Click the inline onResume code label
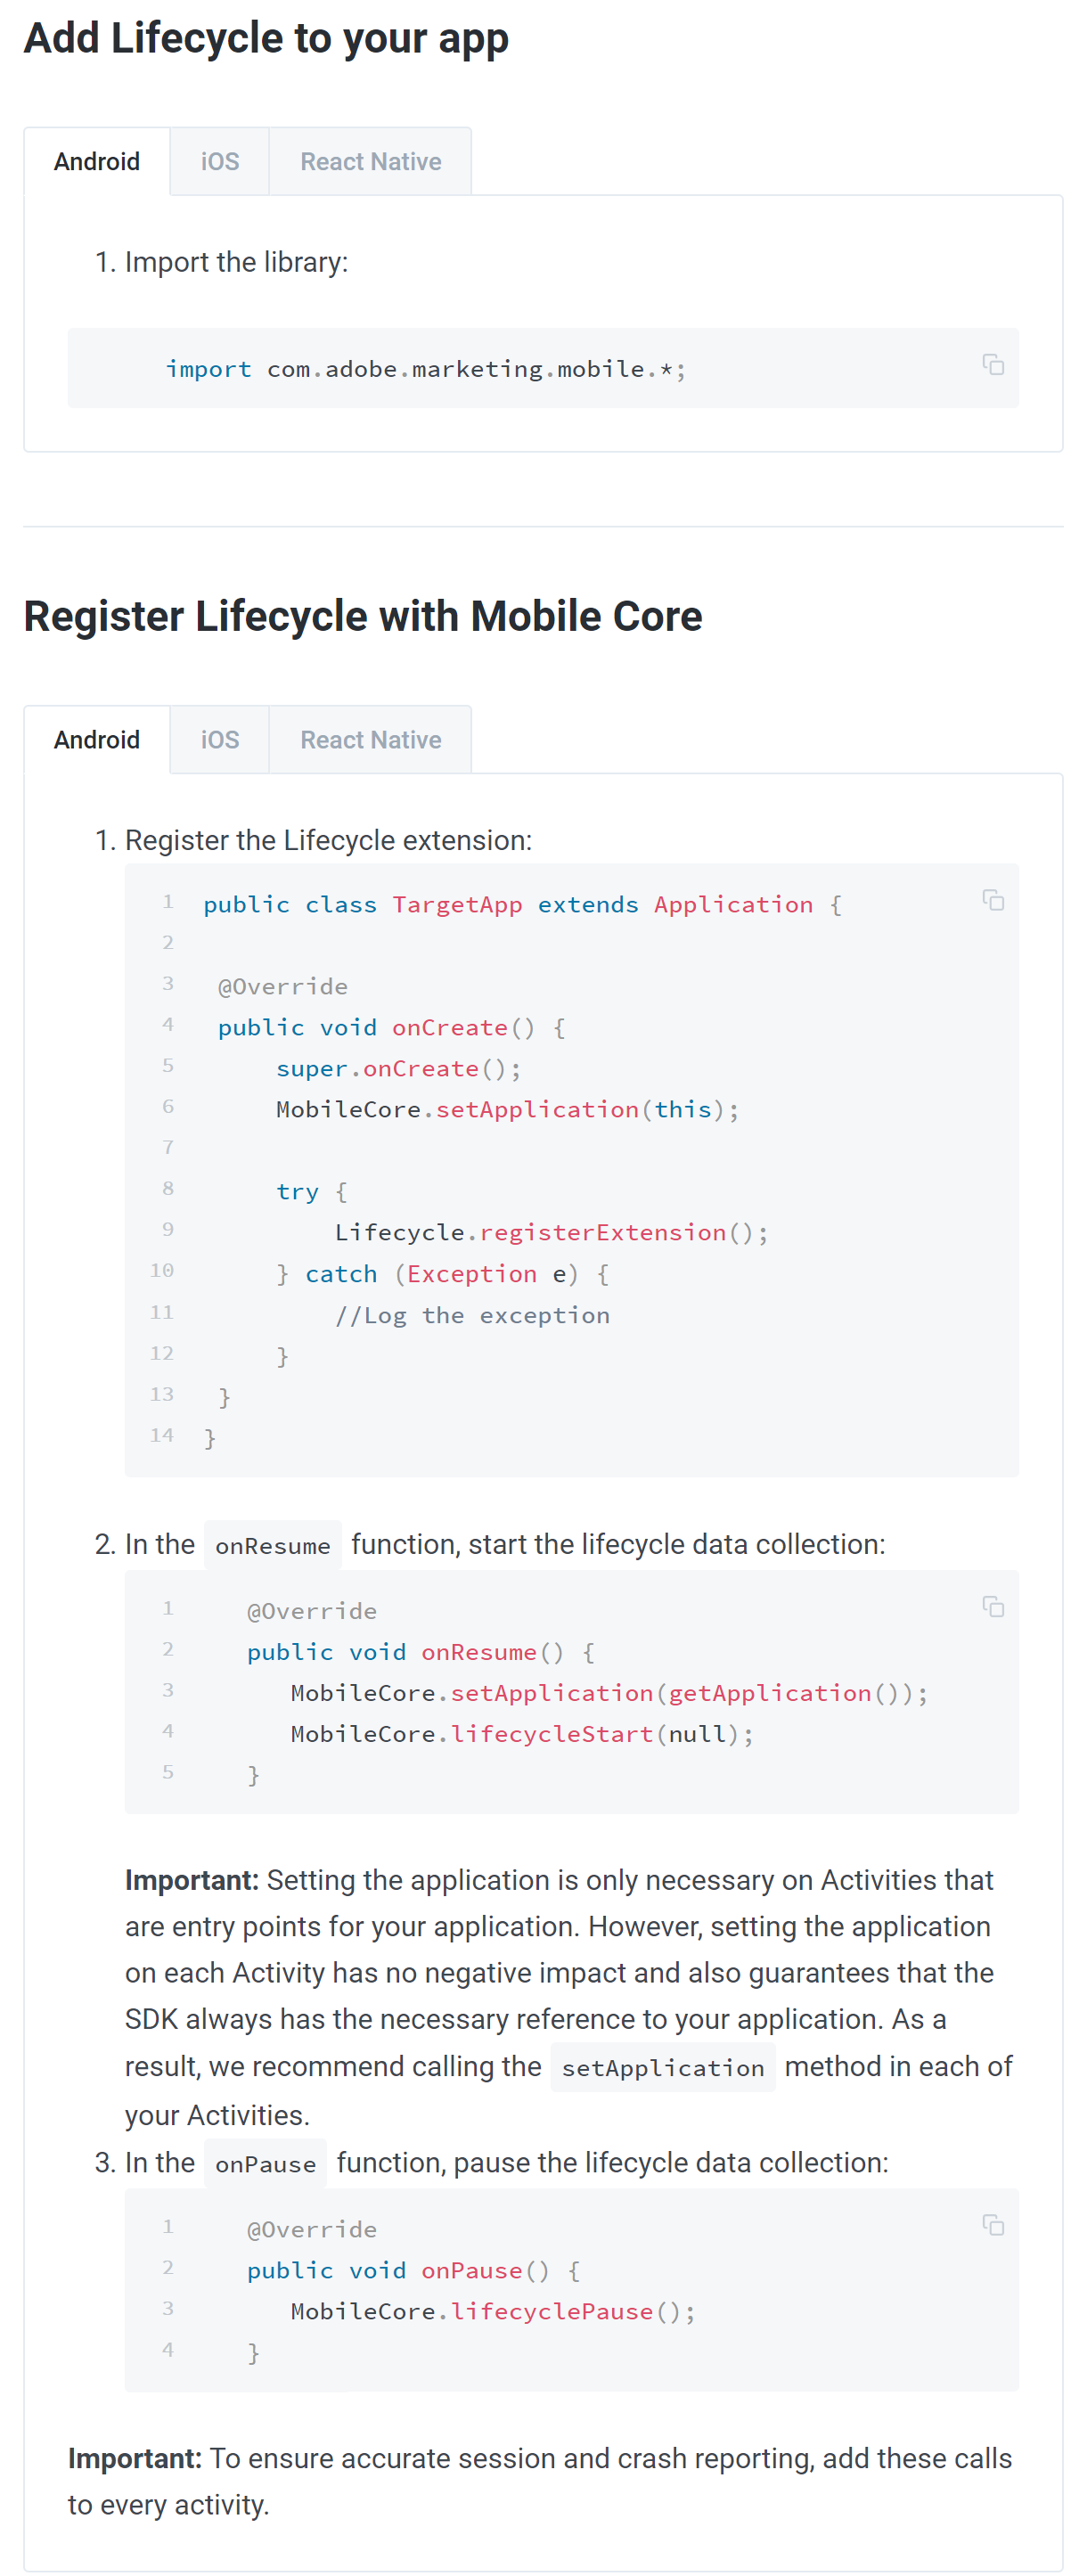1071x2576 pixels. (x=272, y=1545)
